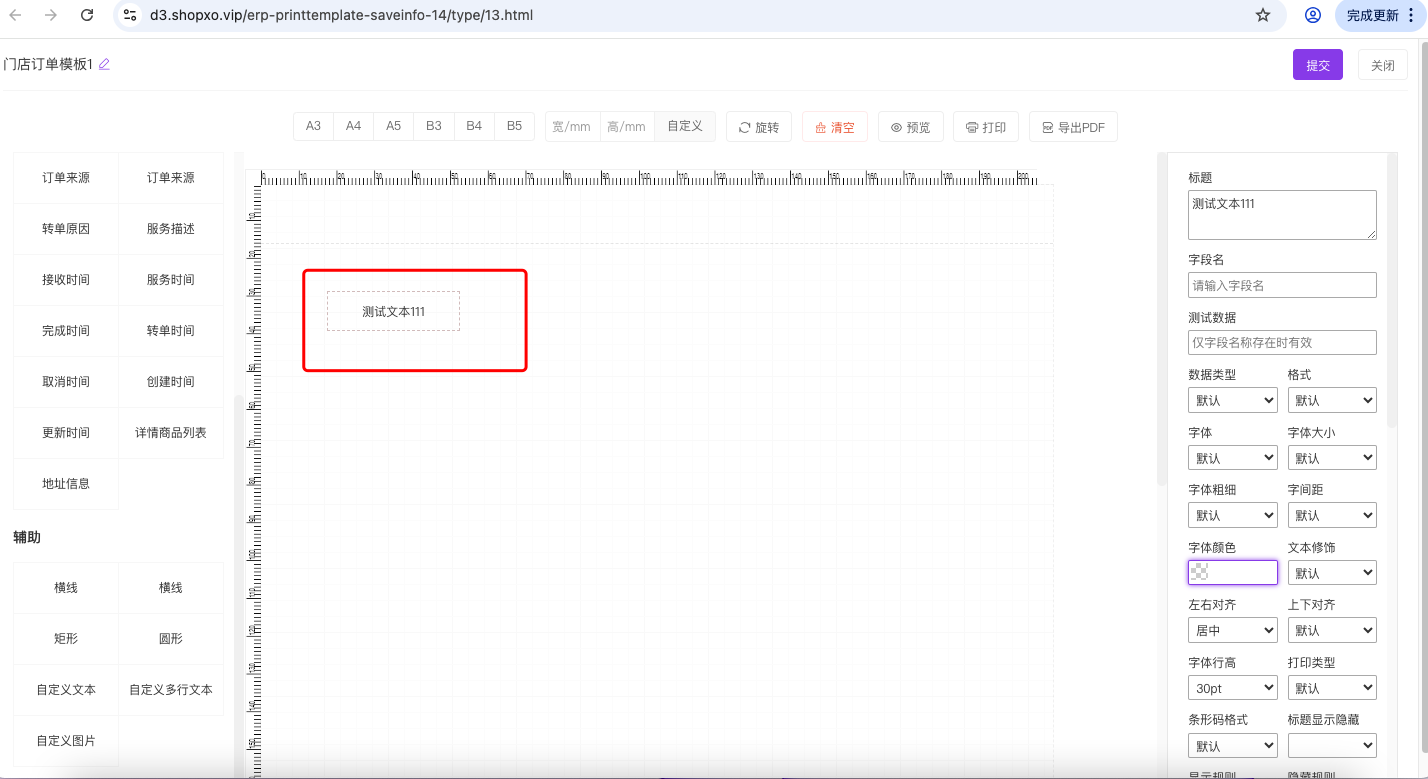Select A4 paper size
This screenshot has width=1428, height=779.
click(353, 126)
